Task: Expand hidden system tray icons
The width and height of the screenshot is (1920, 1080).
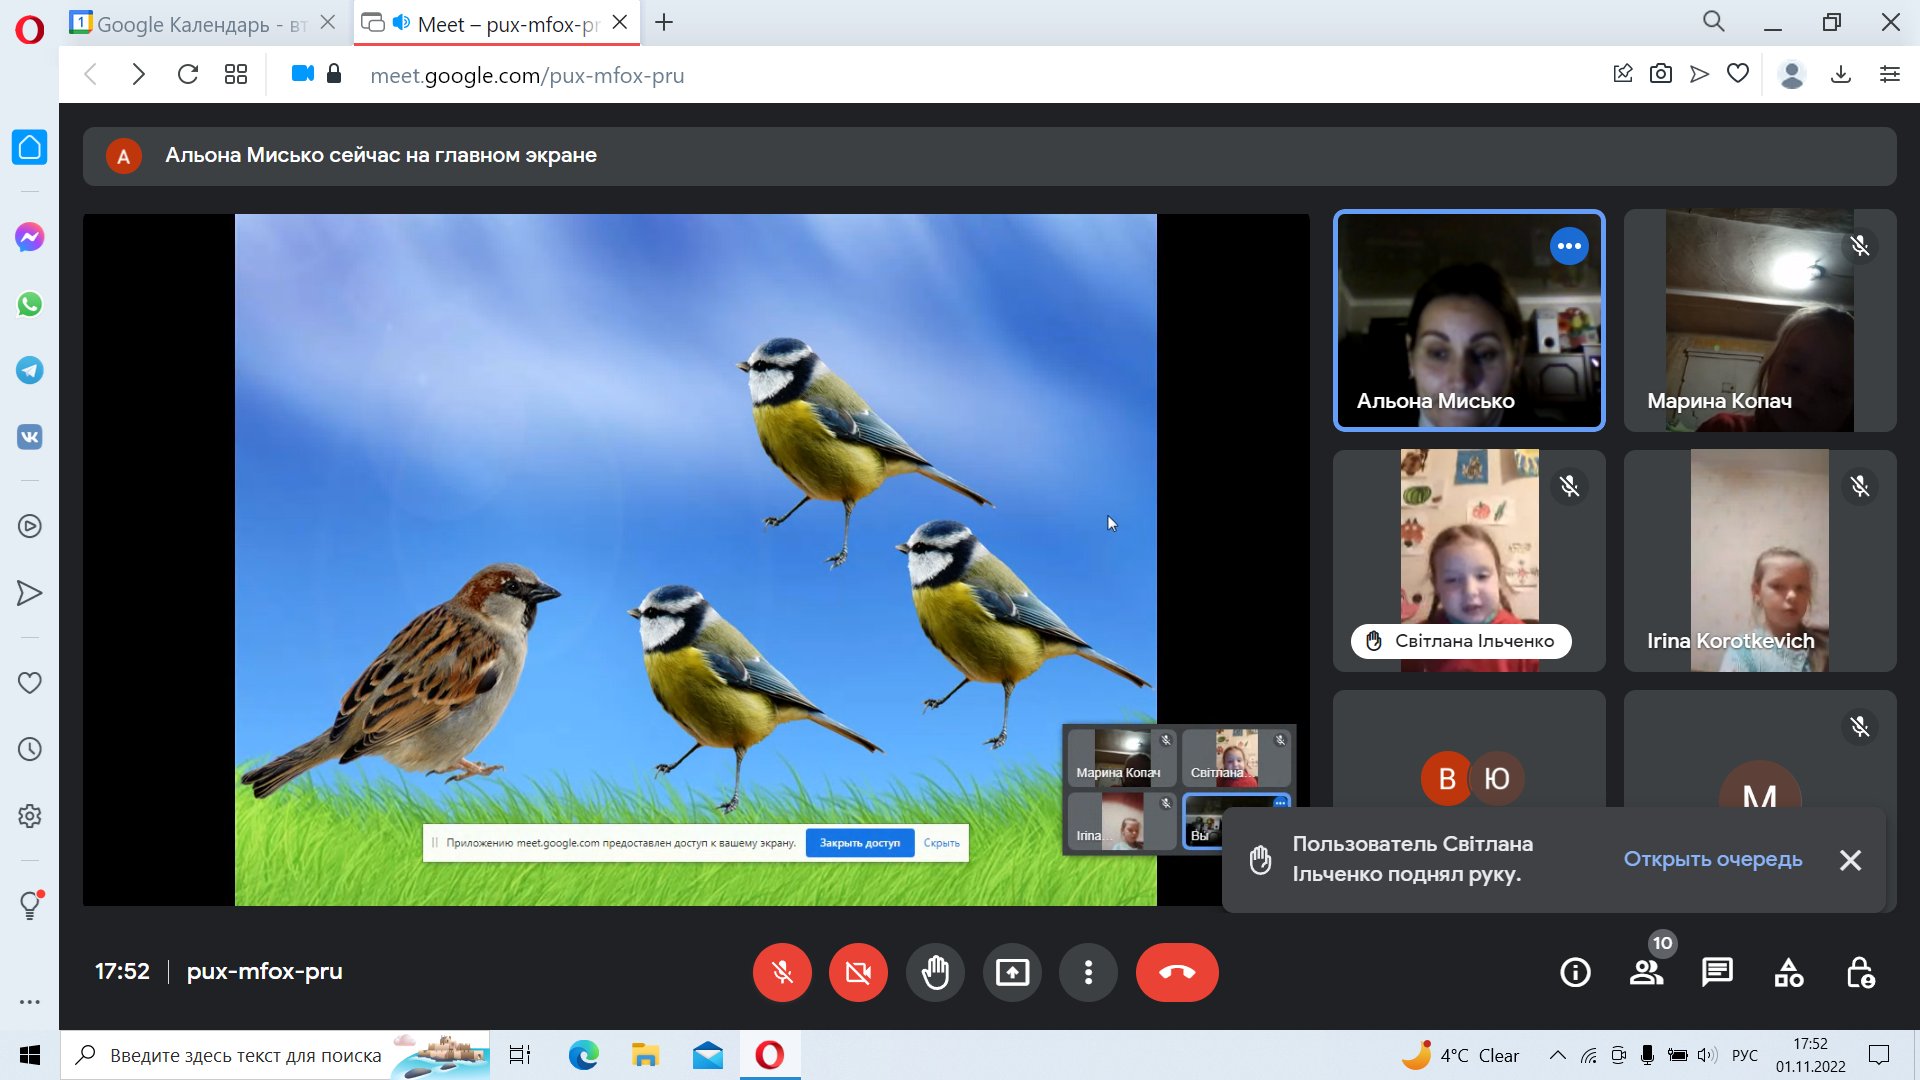Action: pos(1557,1055)
